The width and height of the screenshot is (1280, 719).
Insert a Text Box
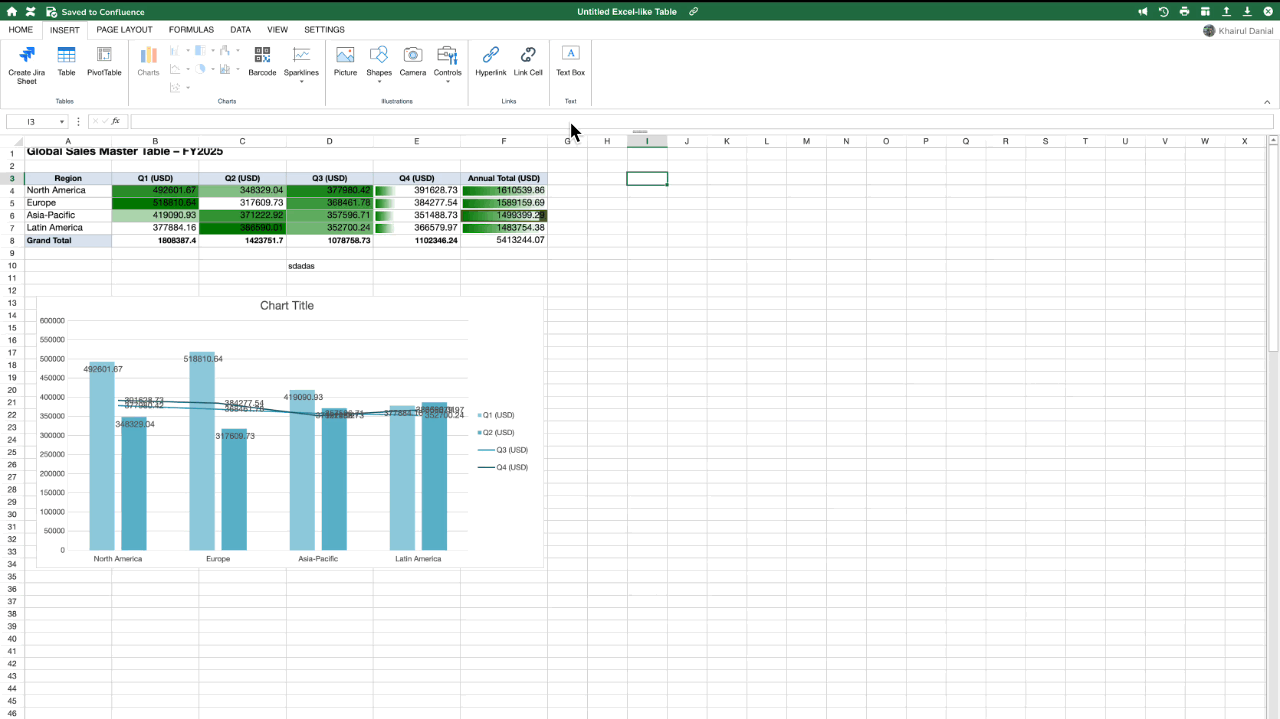pos(570,56)
